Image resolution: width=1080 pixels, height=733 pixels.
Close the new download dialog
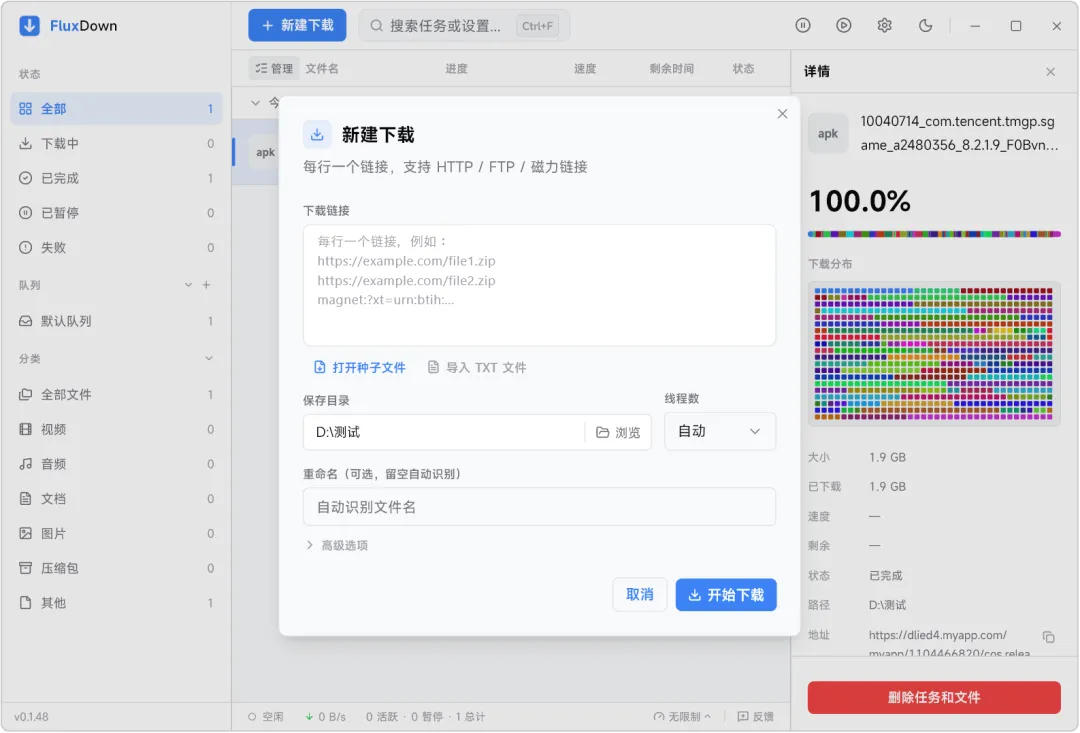click(x=782, y=114)
